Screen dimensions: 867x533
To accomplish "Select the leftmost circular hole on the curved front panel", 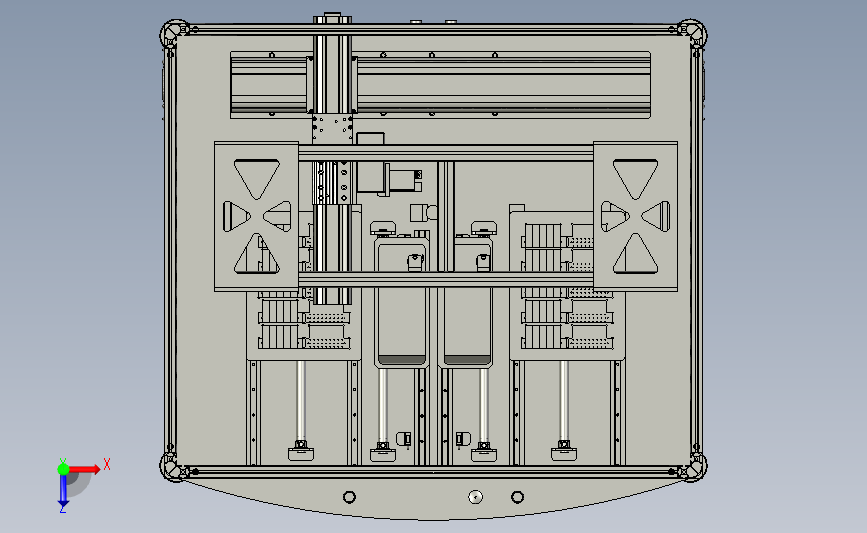I will point(349,497).
